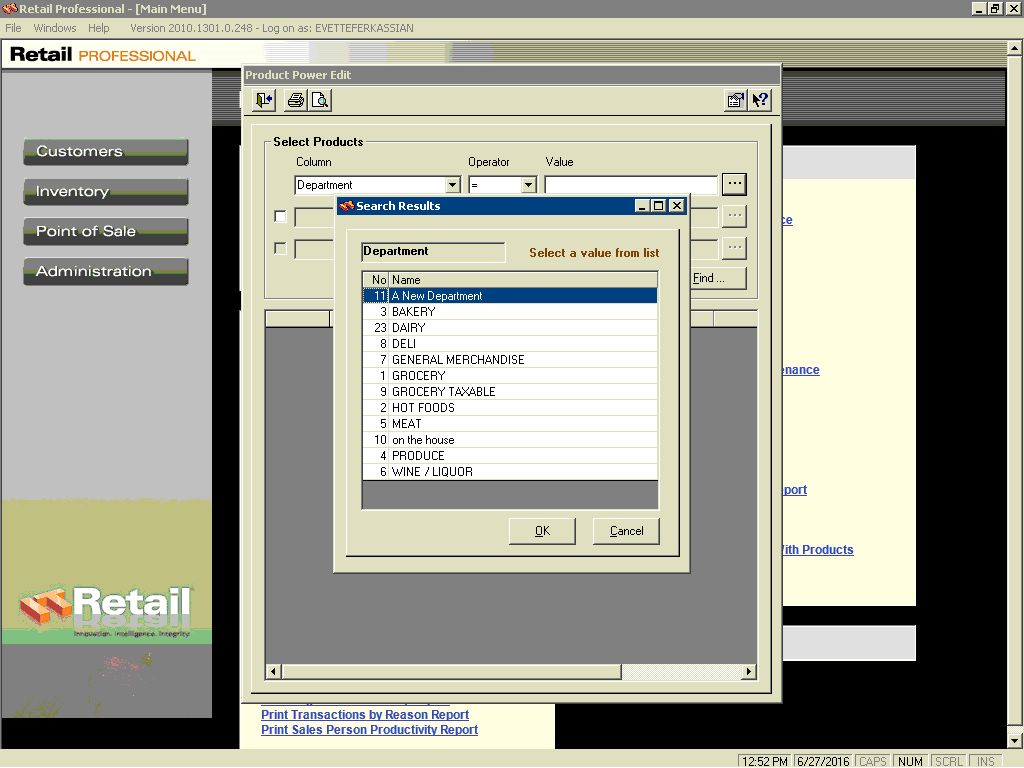Screen dimensions: 1024x768
Task: Click the properties icon in Product Power Edit
Action: tap(736, 100)
